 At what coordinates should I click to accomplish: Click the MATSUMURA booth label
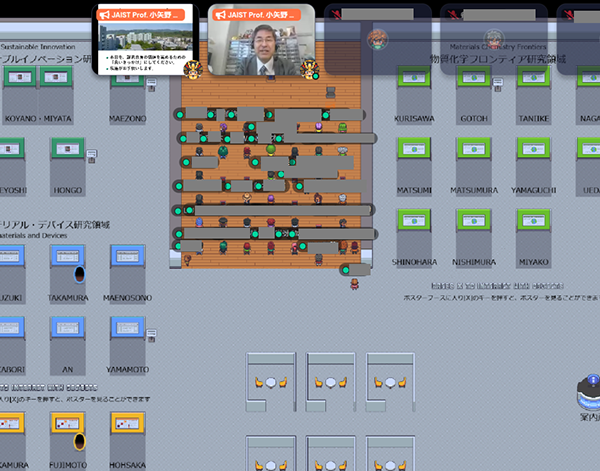tap(474, 190)
